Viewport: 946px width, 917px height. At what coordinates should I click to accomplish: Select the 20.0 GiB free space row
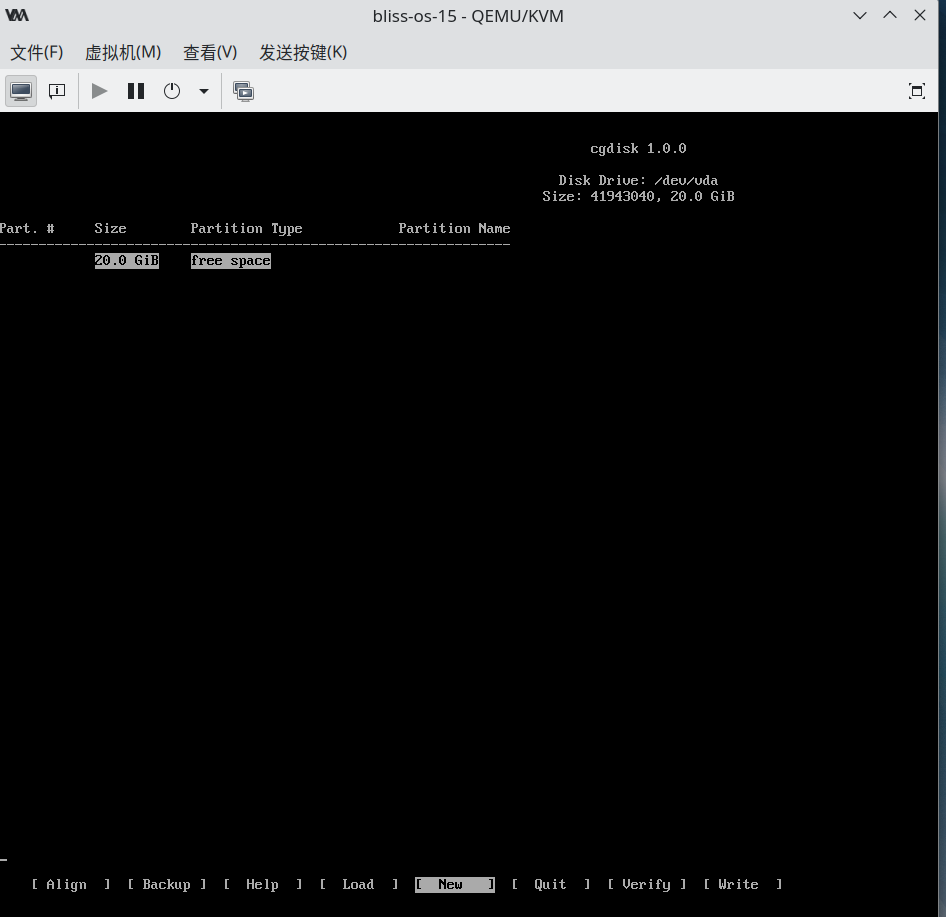coord(182,261)
